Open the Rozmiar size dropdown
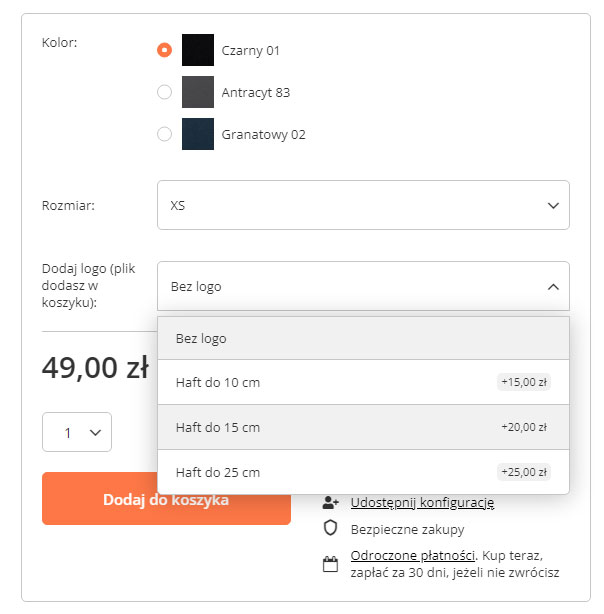The height and width of the screenshot is (614, 604). (363, 205)
